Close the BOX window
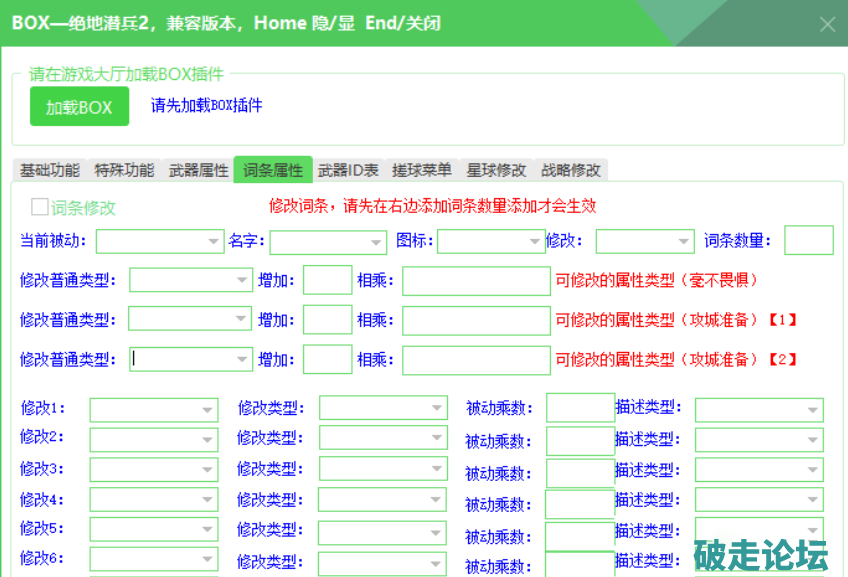The image size is (848, 577). tap(827, 24)
